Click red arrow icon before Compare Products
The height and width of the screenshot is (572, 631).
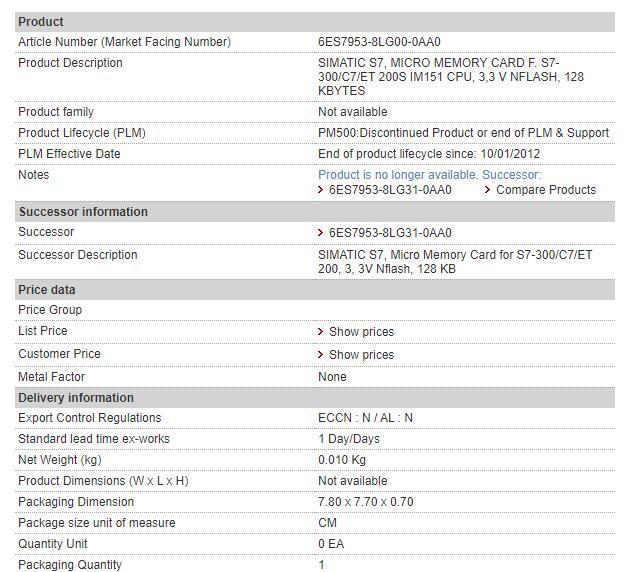click(487, 190)
